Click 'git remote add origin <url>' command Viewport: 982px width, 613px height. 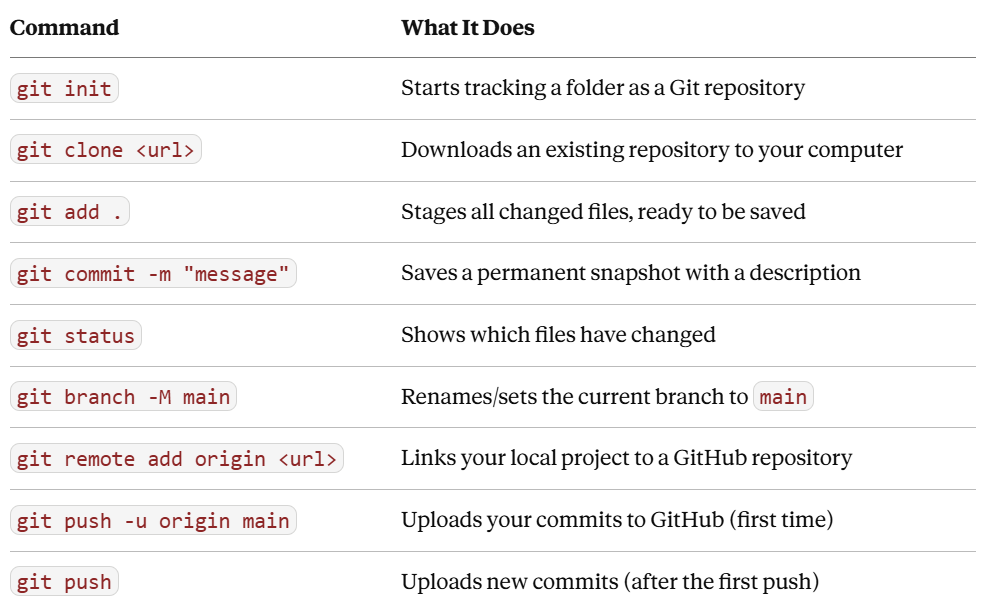(x=177, y=458)
